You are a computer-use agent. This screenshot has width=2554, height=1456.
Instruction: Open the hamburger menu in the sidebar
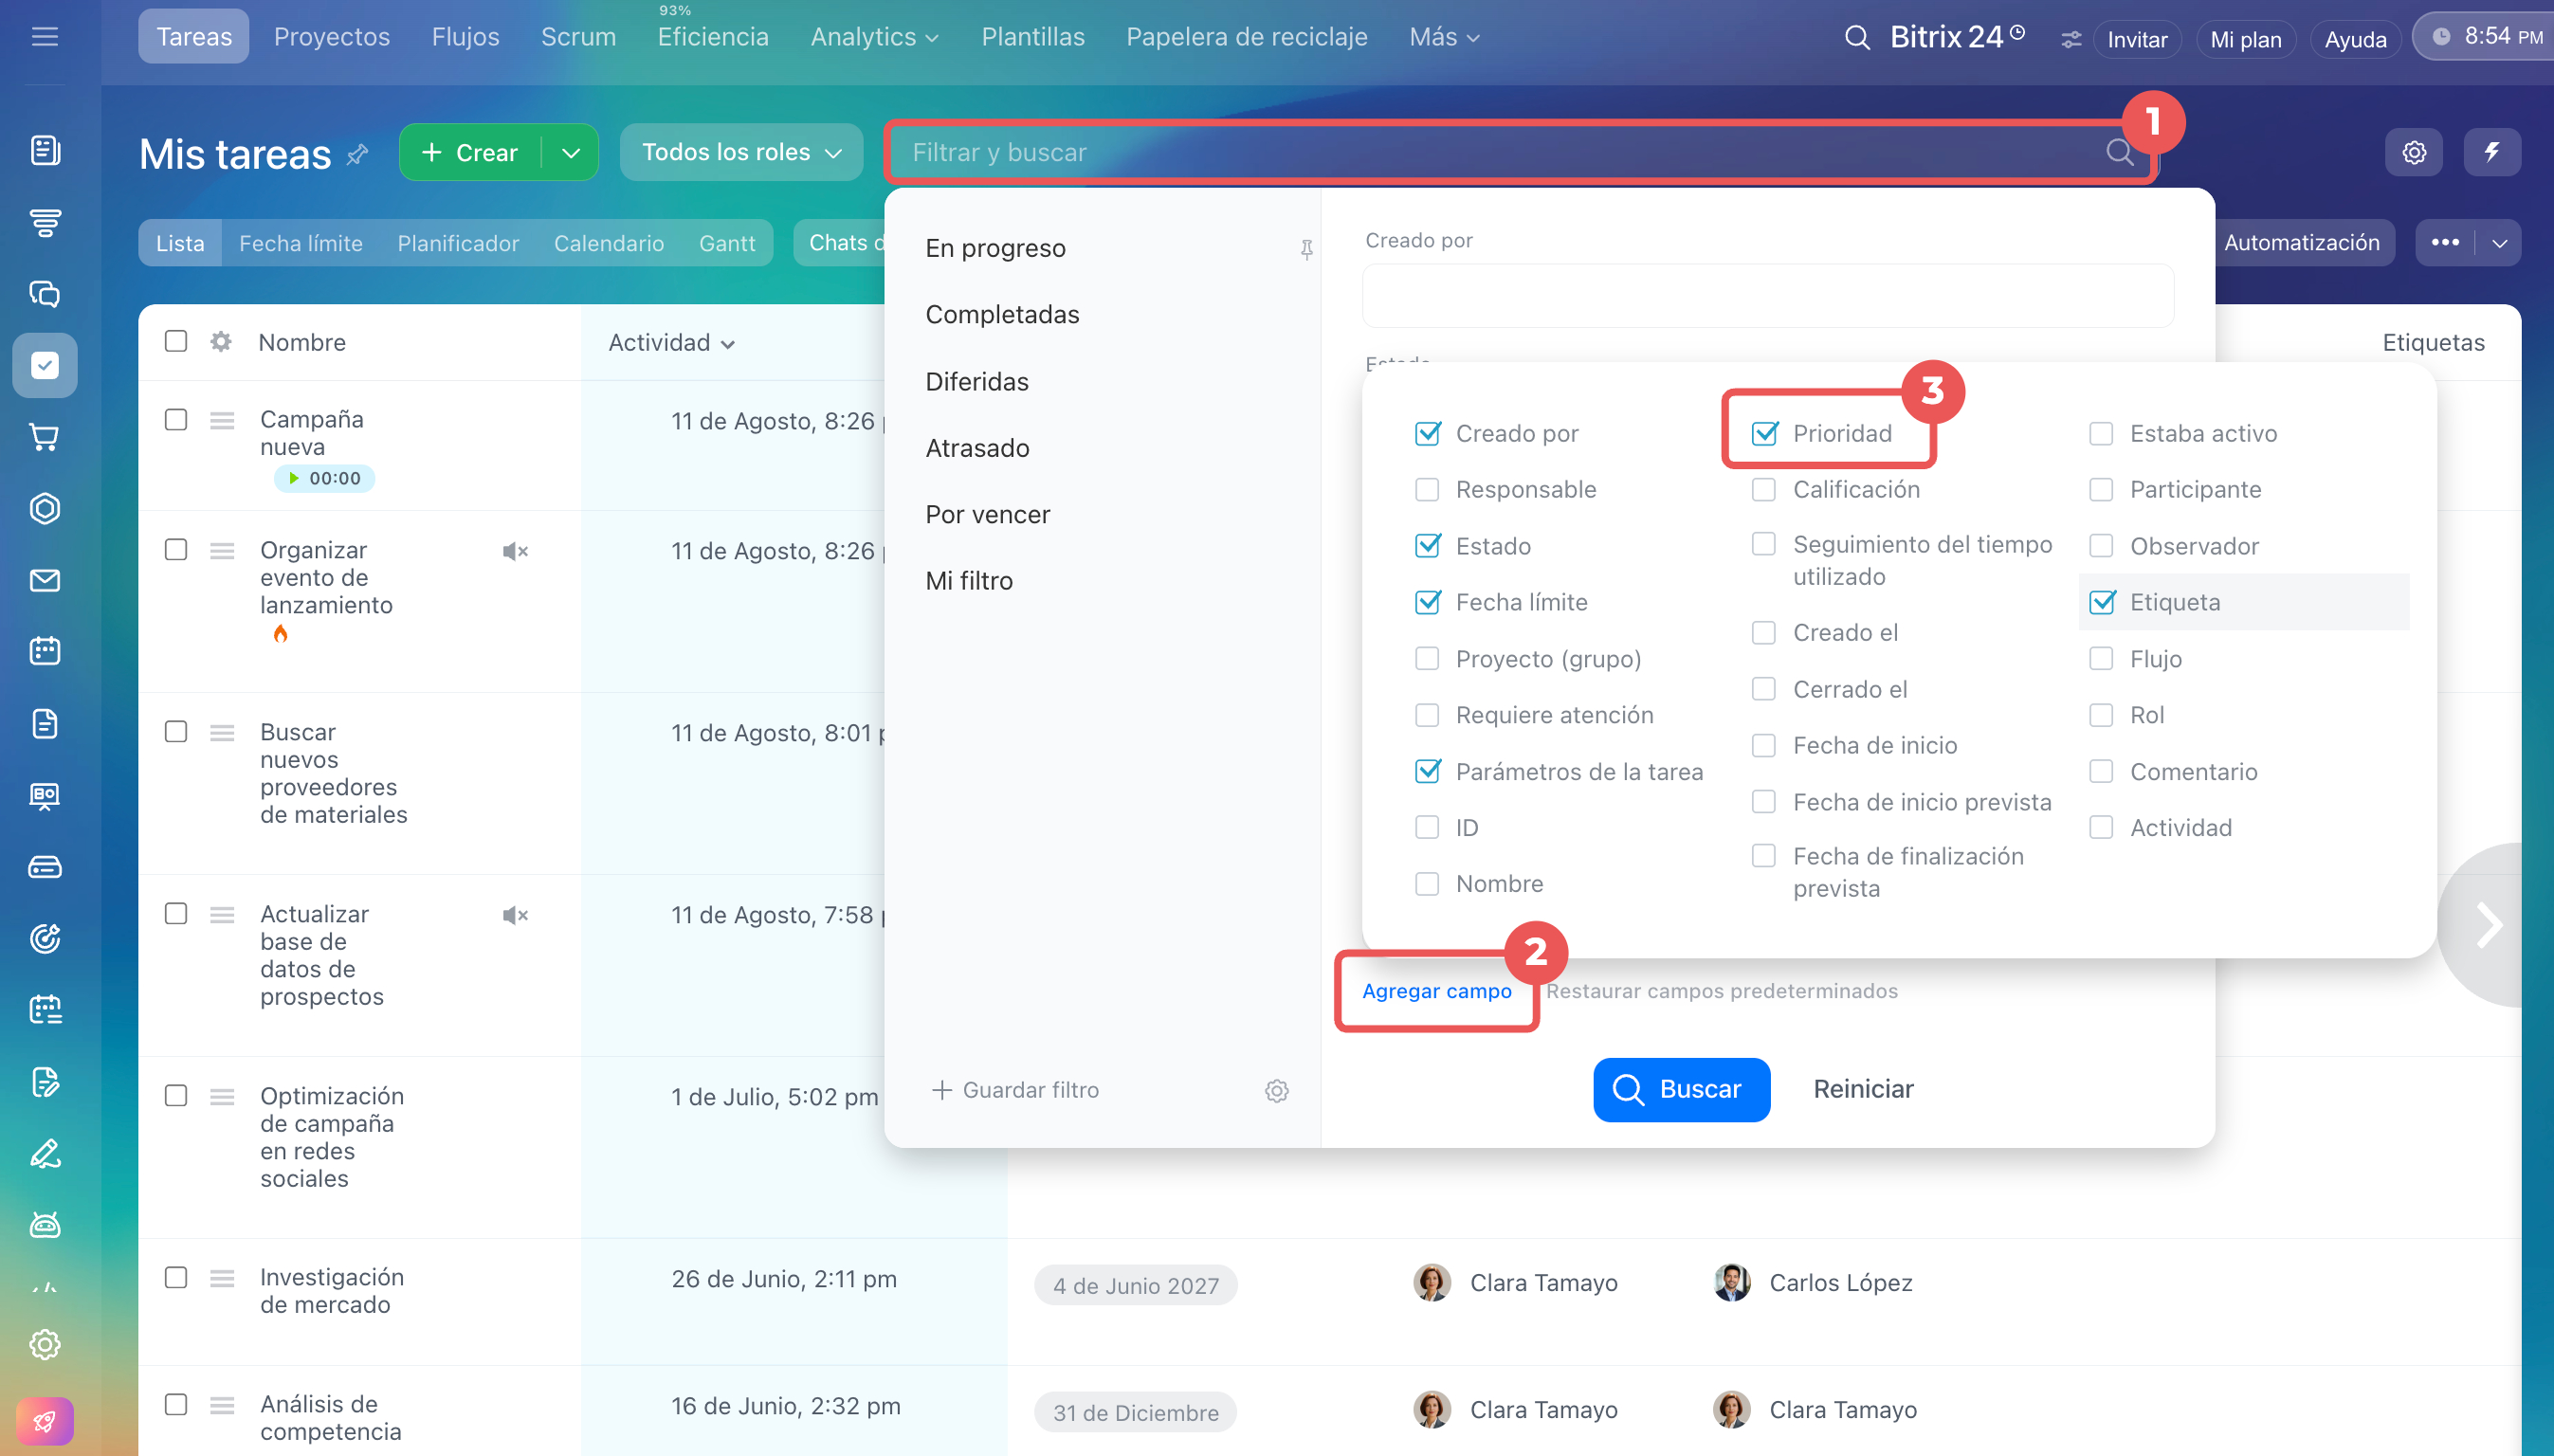45,37
